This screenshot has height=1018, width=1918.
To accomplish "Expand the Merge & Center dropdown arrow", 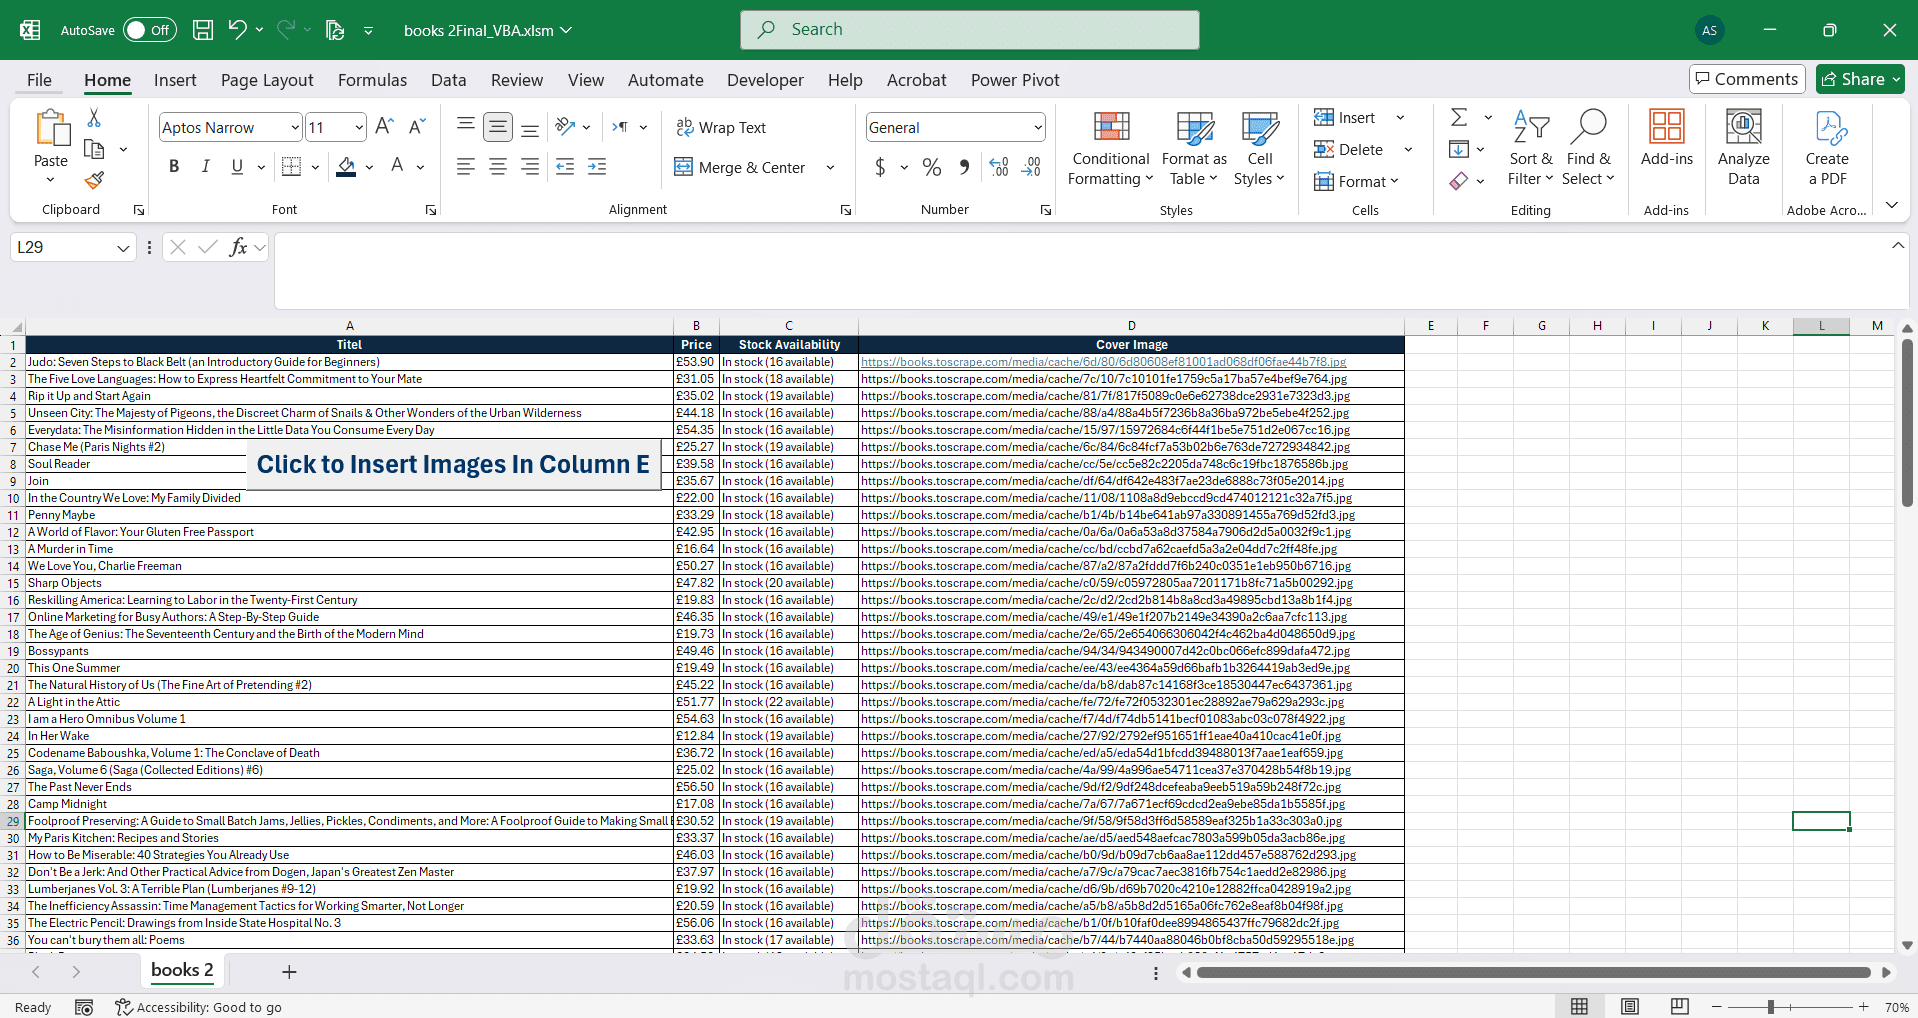I will tap(830, 167).
